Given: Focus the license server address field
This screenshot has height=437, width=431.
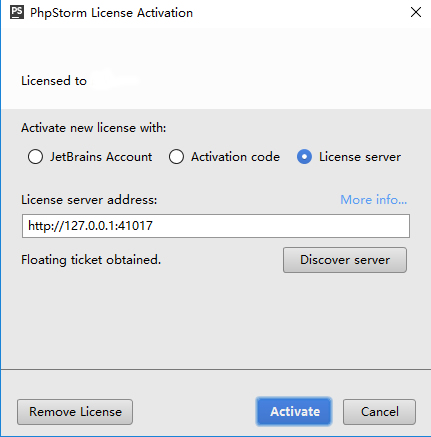Looking at the screenshot, I should 216,226.
